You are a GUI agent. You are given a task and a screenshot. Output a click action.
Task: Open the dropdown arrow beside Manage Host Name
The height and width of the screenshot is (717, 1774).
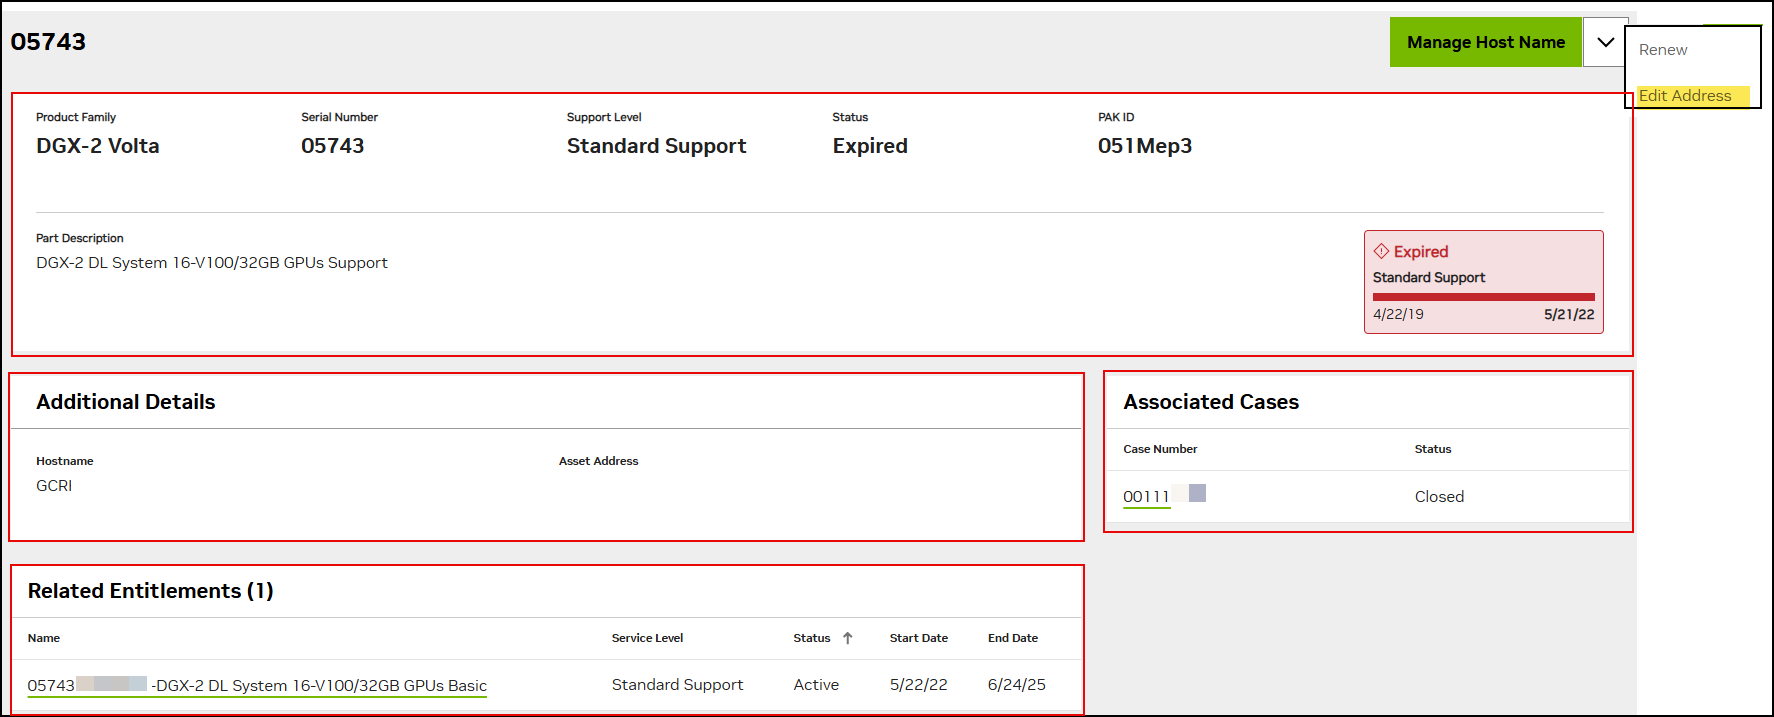[1605, 42]
